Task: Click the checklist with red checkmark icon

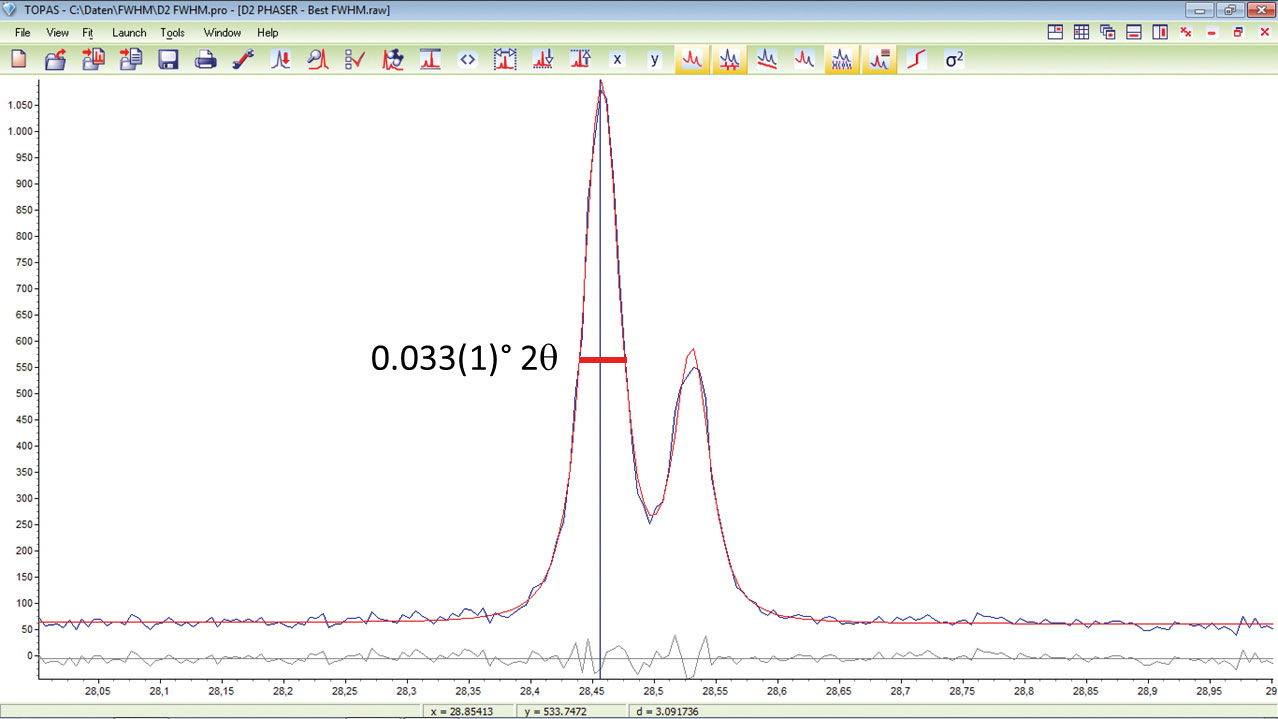Action: click(355, 60)
